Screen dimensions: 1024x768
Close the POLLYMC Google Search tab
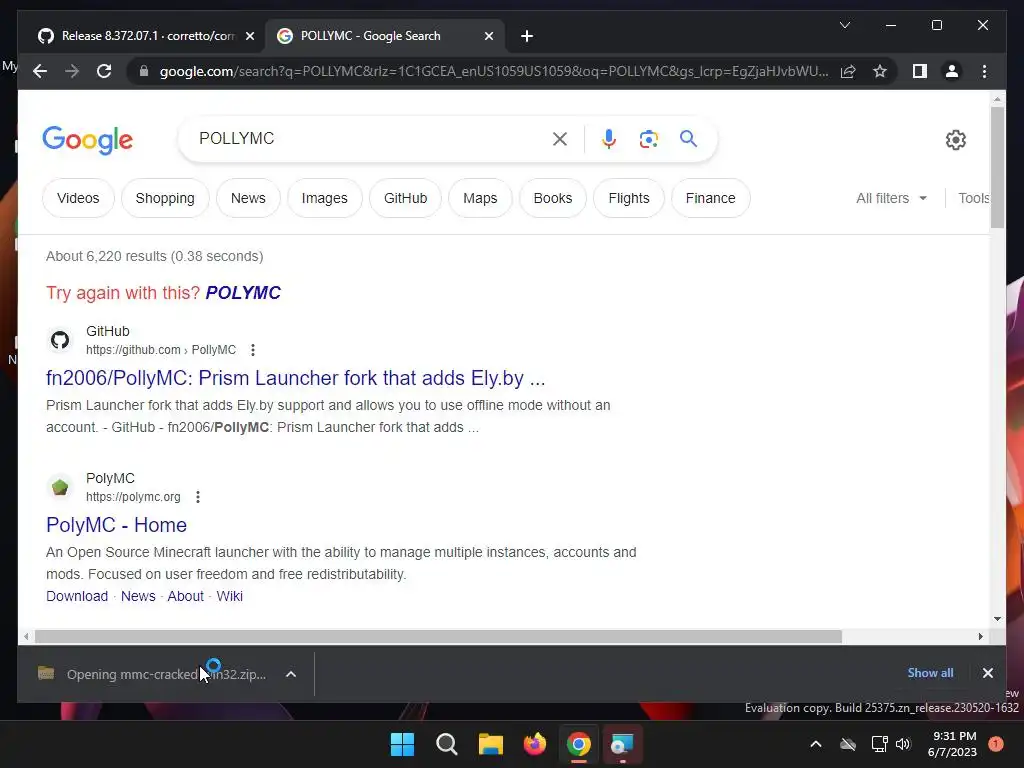click(488, 36)
